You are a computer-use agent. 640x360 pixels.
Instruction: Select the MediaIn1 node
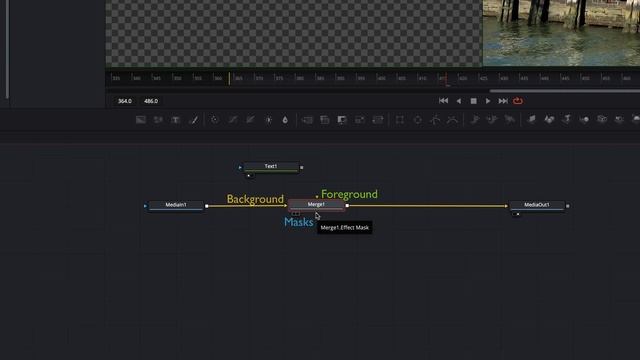coord(176,205)
